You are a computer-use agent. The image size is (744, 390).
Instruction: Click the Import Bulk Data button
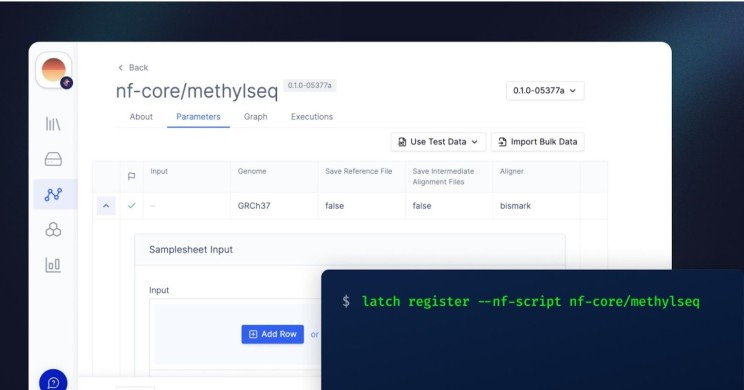click(538, 142)
